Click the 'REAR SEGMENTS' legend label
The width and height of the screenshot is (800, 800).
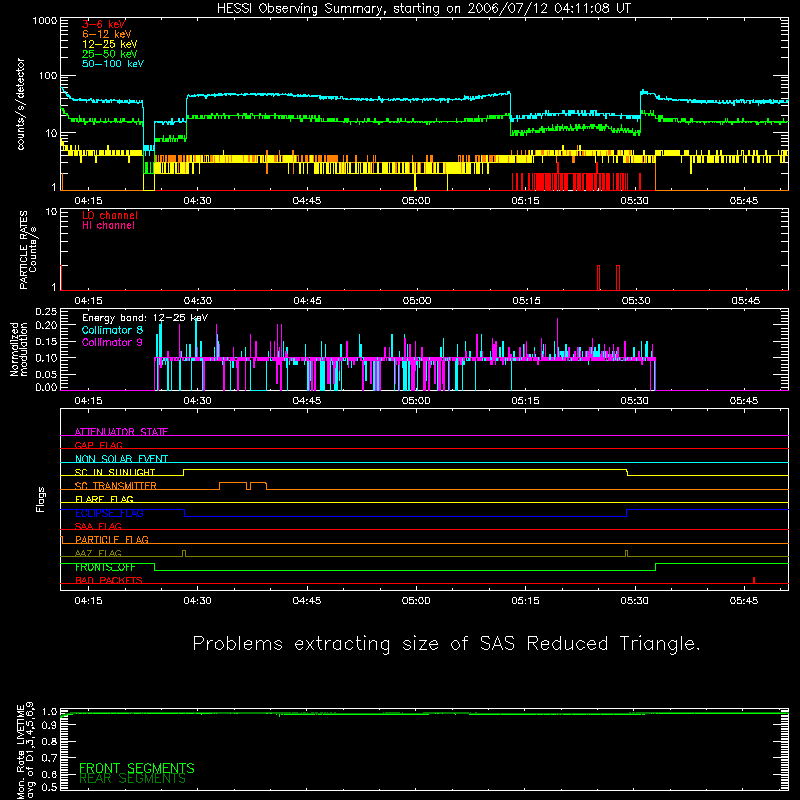click(x=132, y=779)
